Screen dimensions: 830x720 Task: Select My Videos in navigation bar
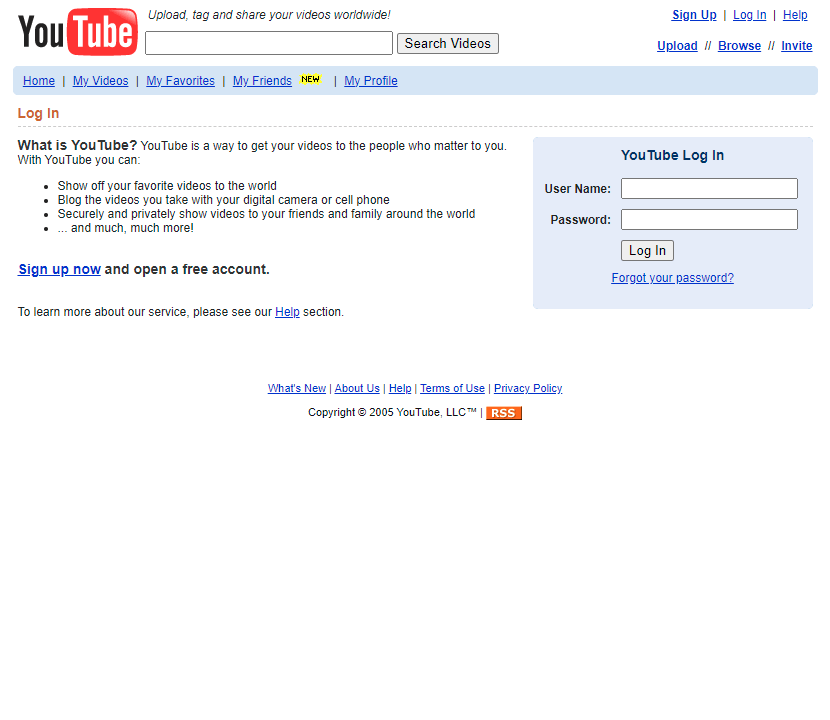click(x=101, y=81)
